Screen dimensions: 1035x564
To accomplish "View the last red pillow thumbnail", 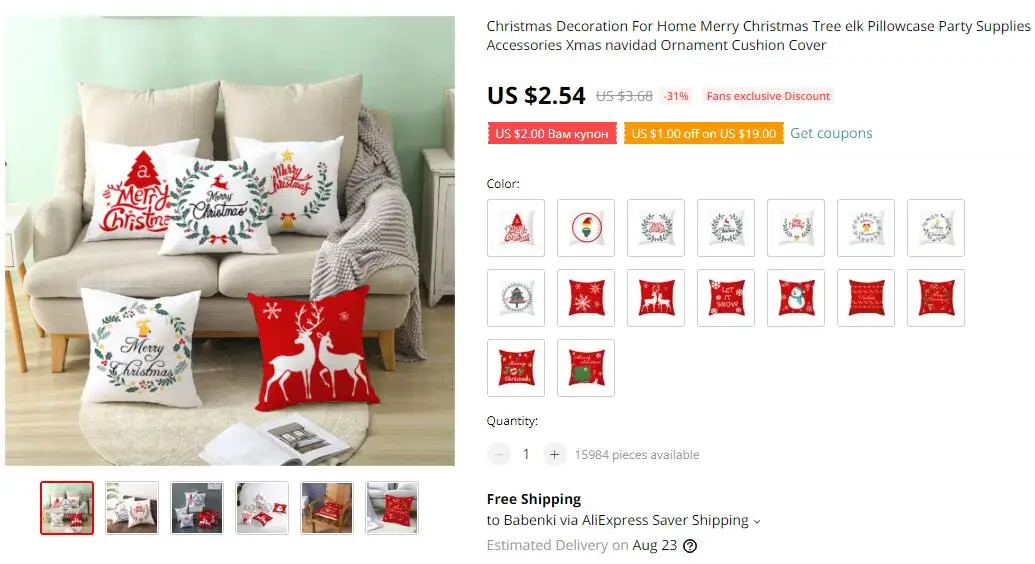I will [392, 508].
